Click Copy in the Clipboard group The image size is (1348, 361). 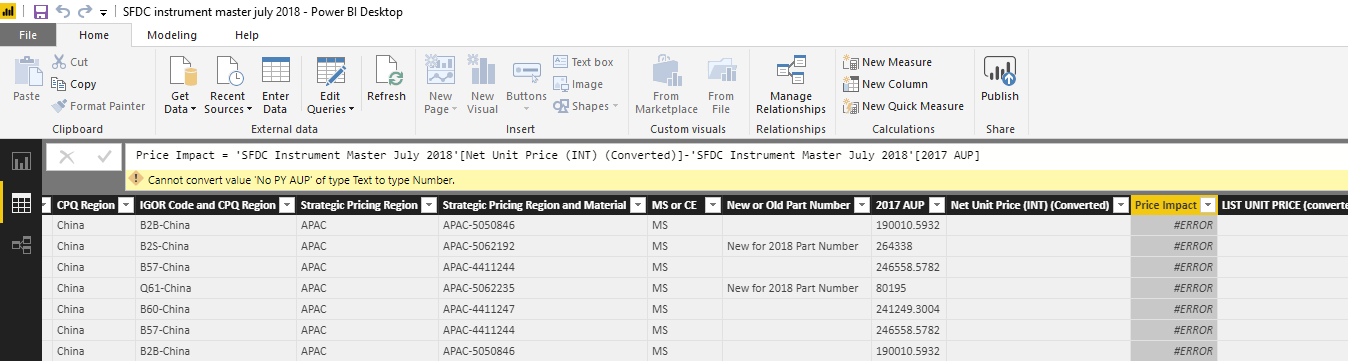74,84
